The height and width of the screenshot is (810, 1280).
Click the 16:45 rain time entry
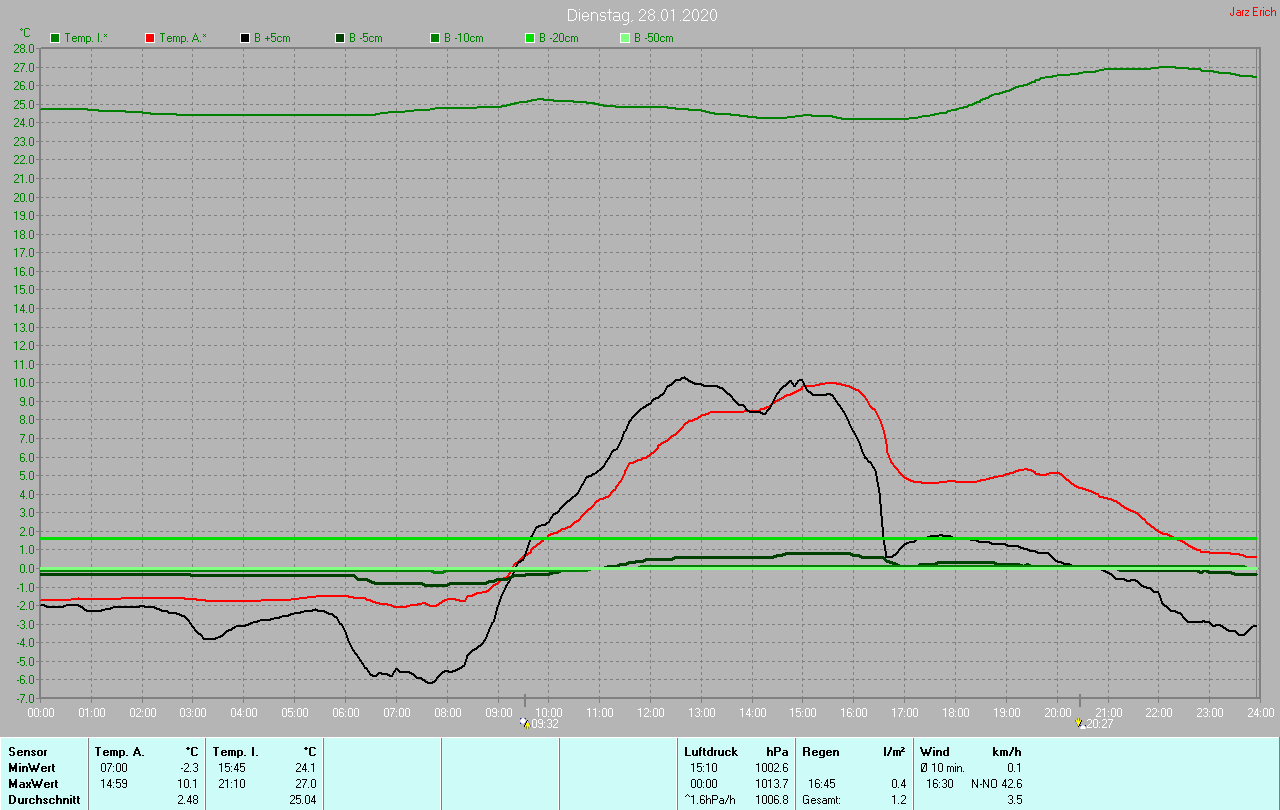[x=822, y=783]
